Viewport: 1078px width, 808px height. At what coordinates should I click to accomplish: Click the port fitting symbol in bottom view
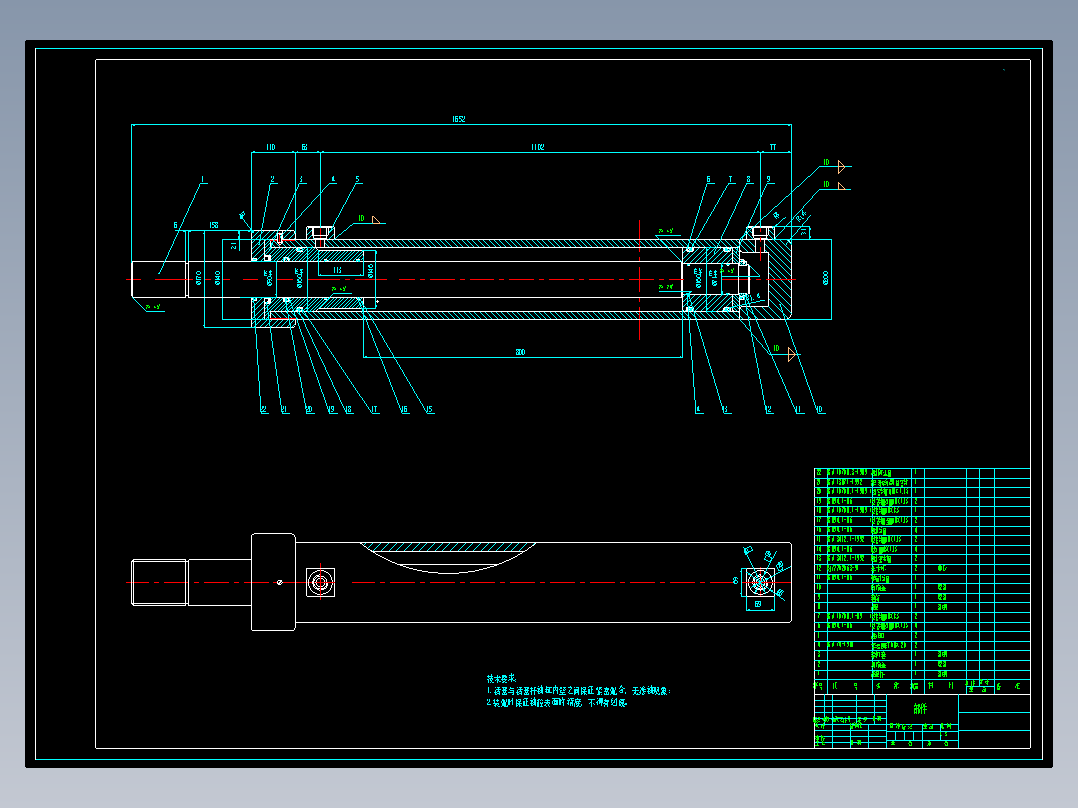(320, 582)
